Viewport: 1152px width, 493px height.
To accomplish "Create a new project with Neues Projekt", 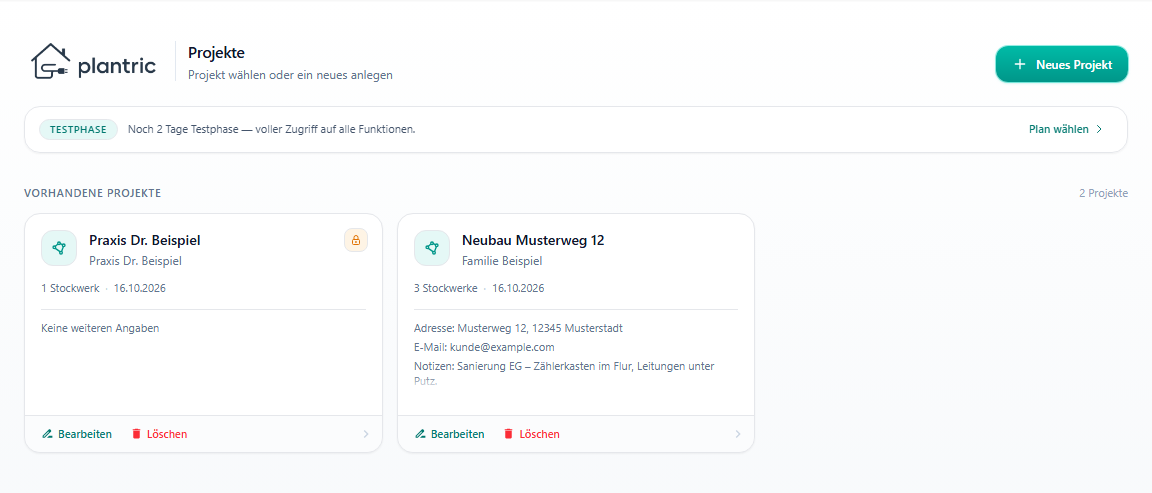I will coord(1061,65).
